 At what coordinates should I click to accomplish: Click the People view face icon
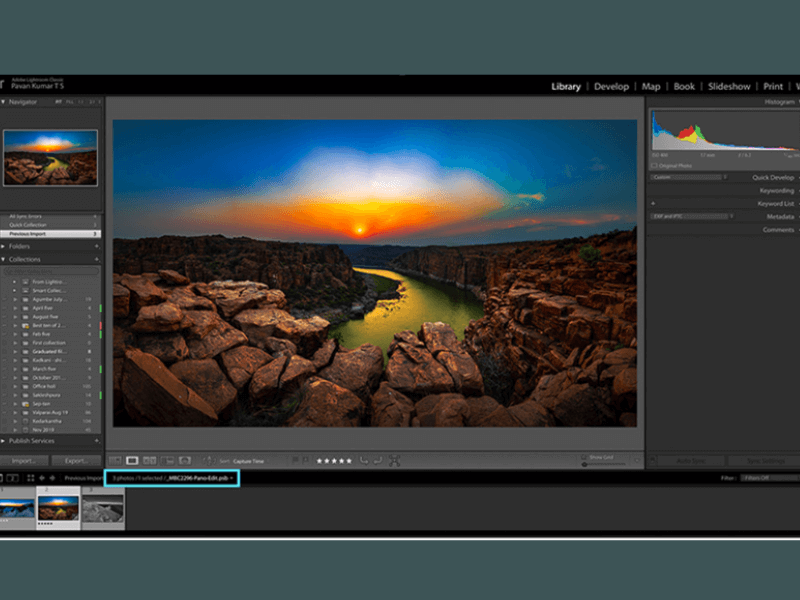[x=184, y=460]
